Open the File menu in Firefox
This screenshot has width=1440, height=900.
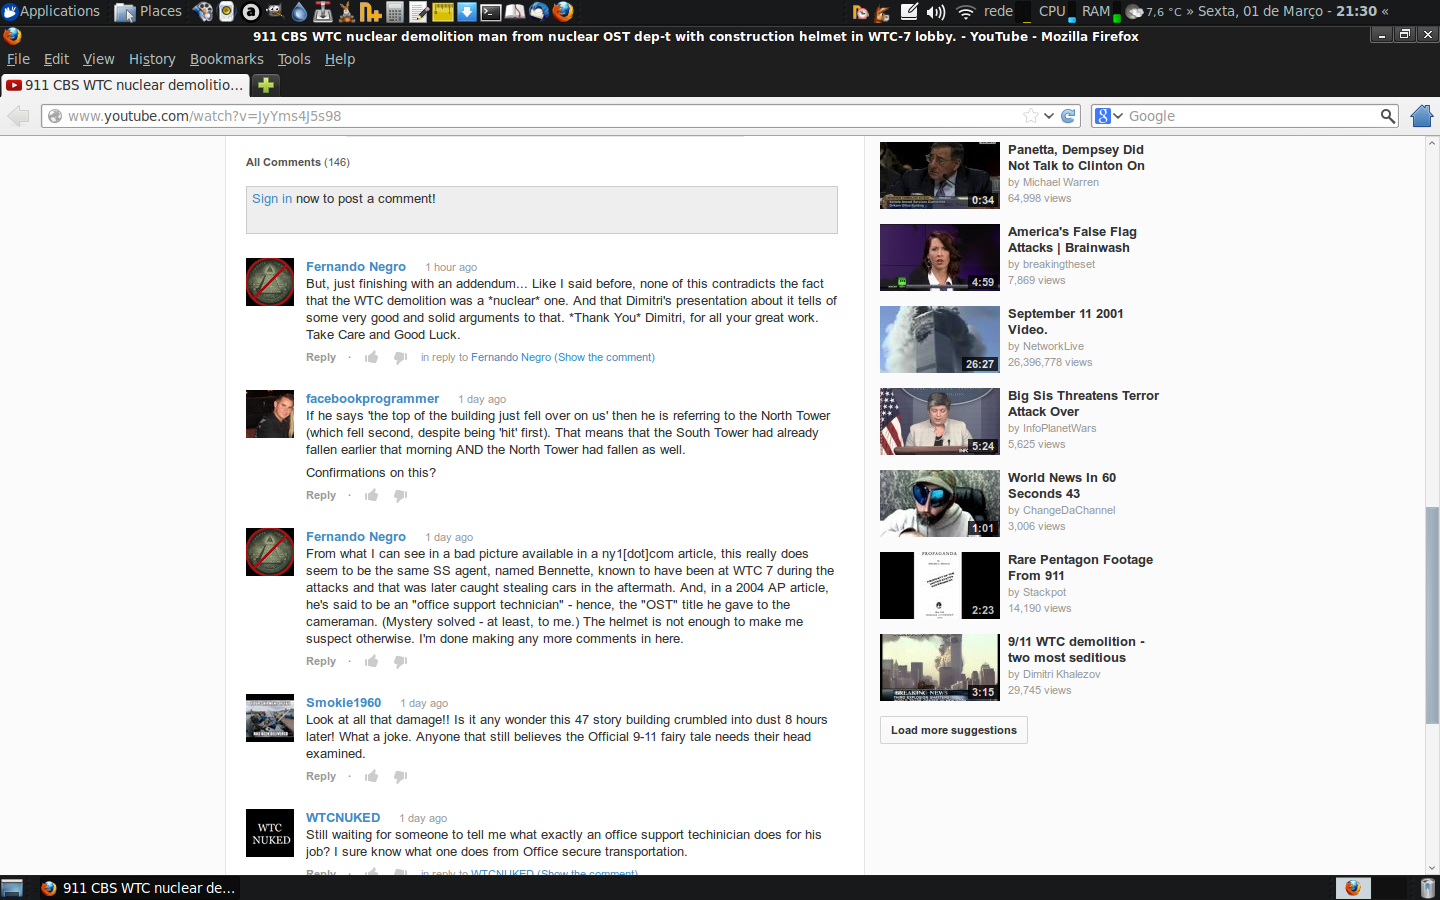click(x=18, y=59)
